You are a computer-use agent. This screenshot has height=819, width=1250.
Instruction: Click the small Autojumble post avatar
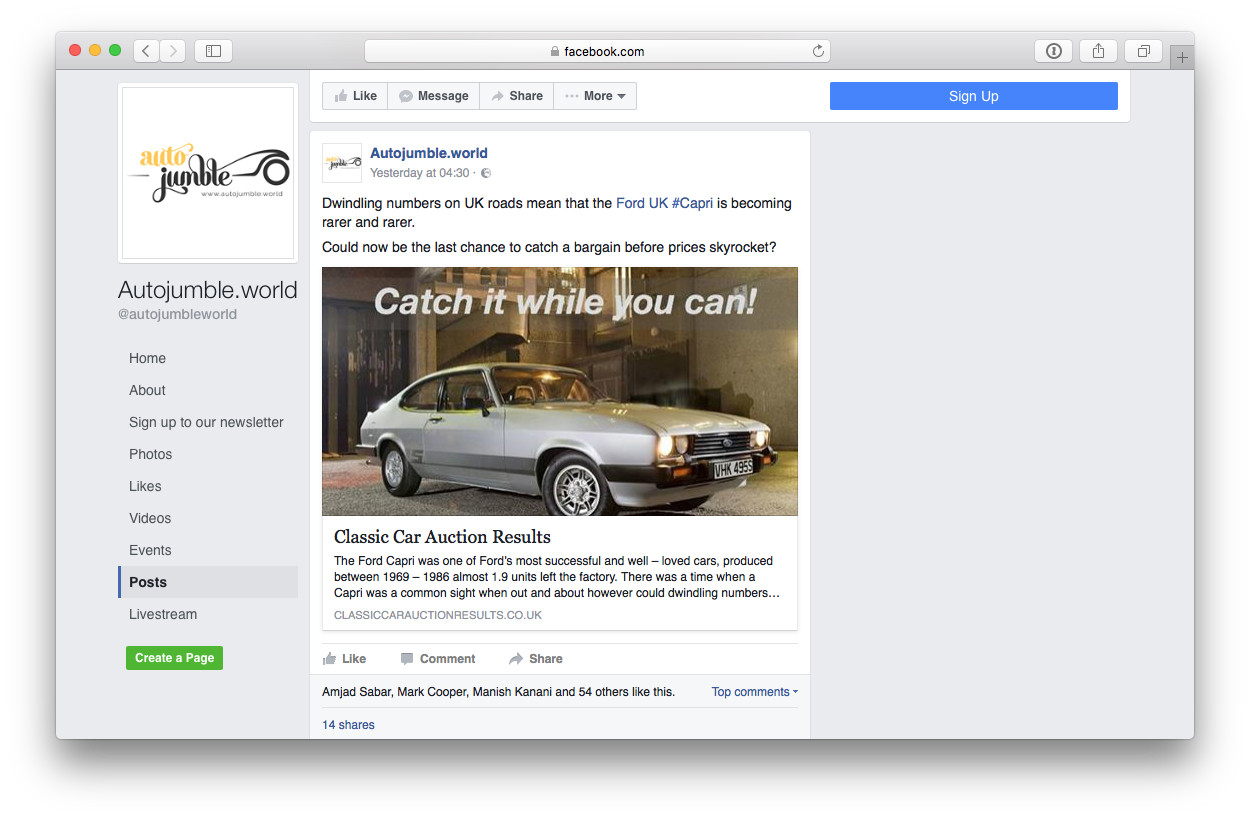point(342,163)
